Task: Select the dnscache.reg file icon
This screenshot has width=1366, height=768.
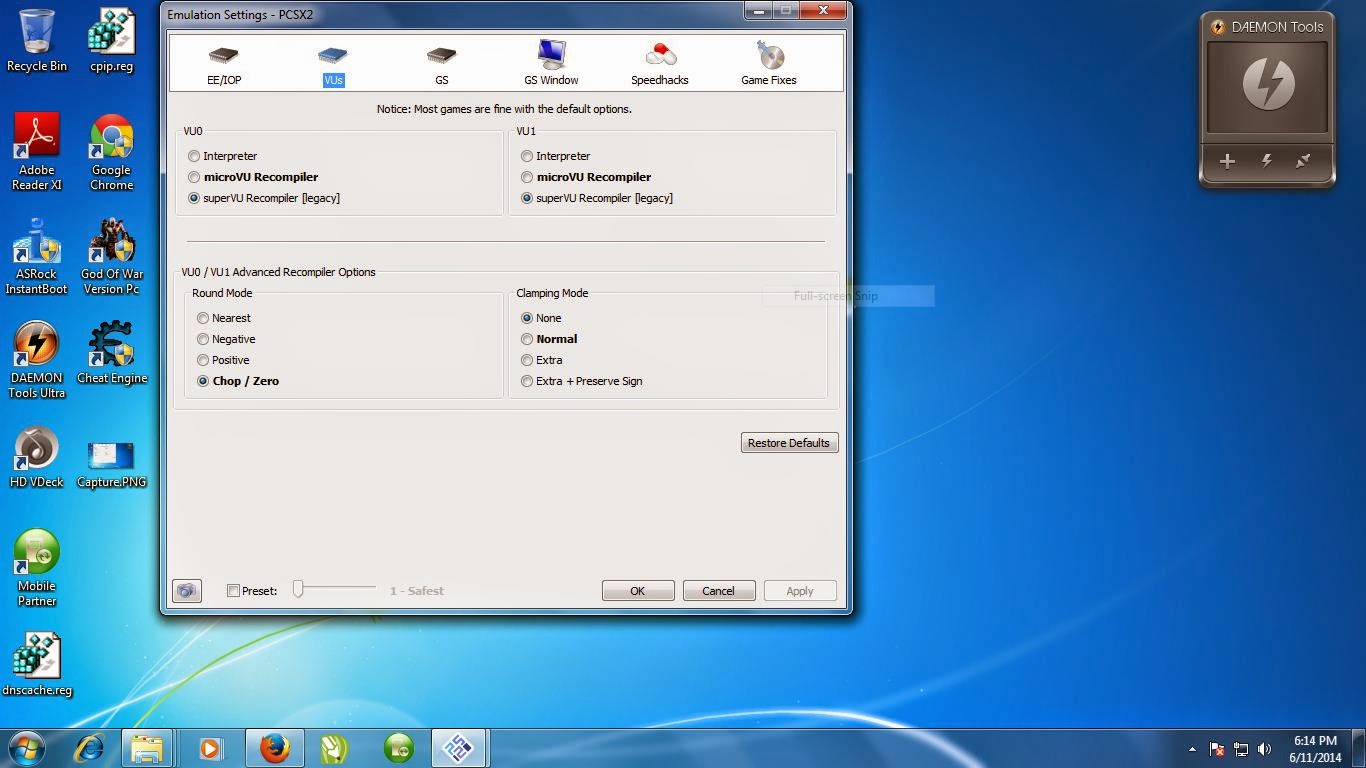Action: (37, 664)
